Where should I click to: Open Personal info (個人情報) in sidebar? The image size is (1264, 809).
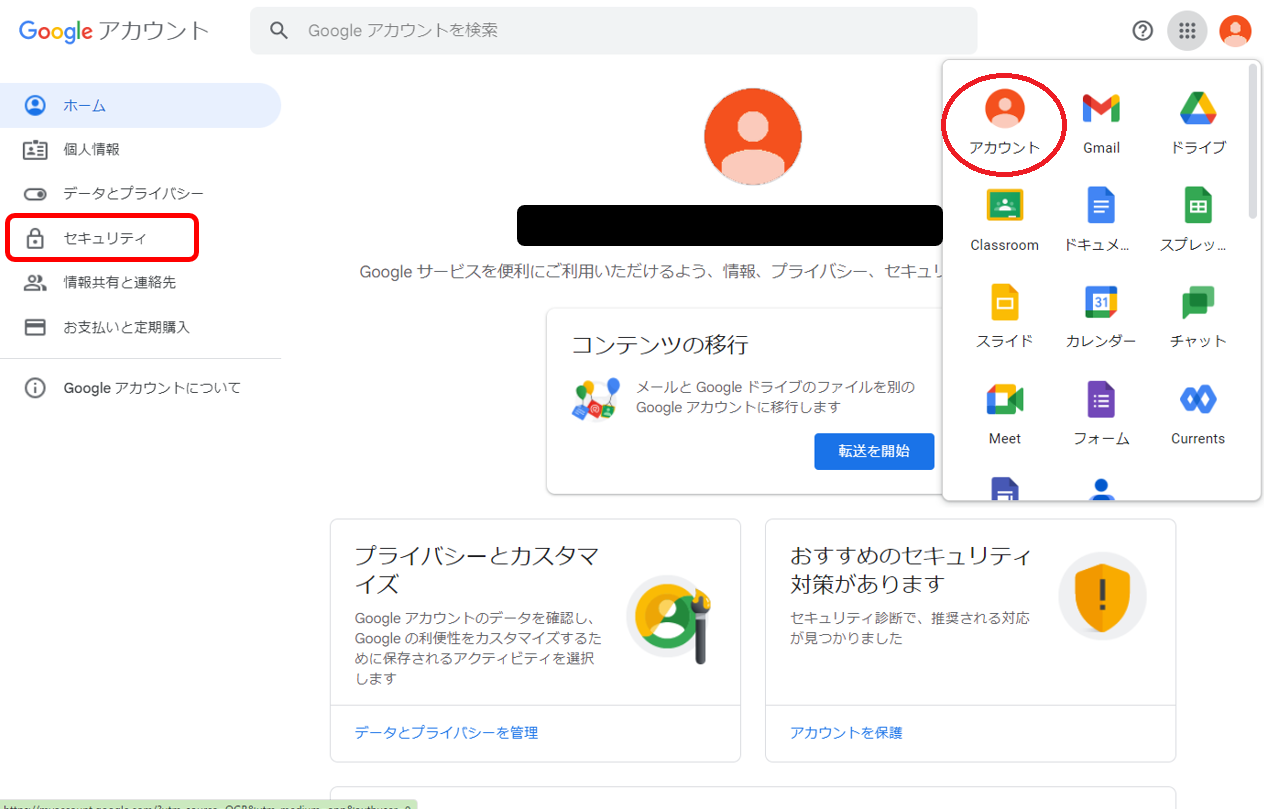click(x=140, y=149)
